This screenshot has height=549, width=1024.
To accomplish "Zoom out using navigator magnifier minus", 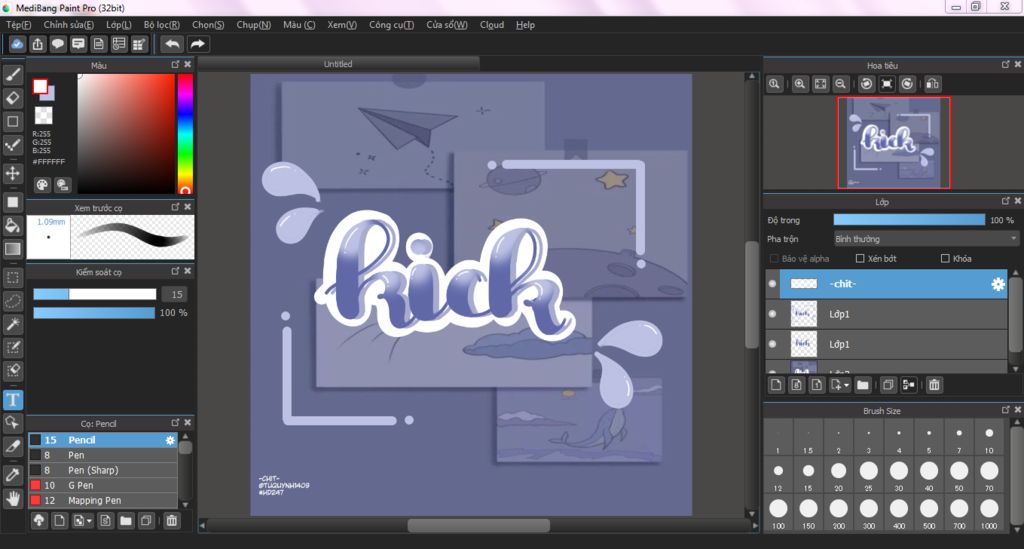I will coord(840,84).
